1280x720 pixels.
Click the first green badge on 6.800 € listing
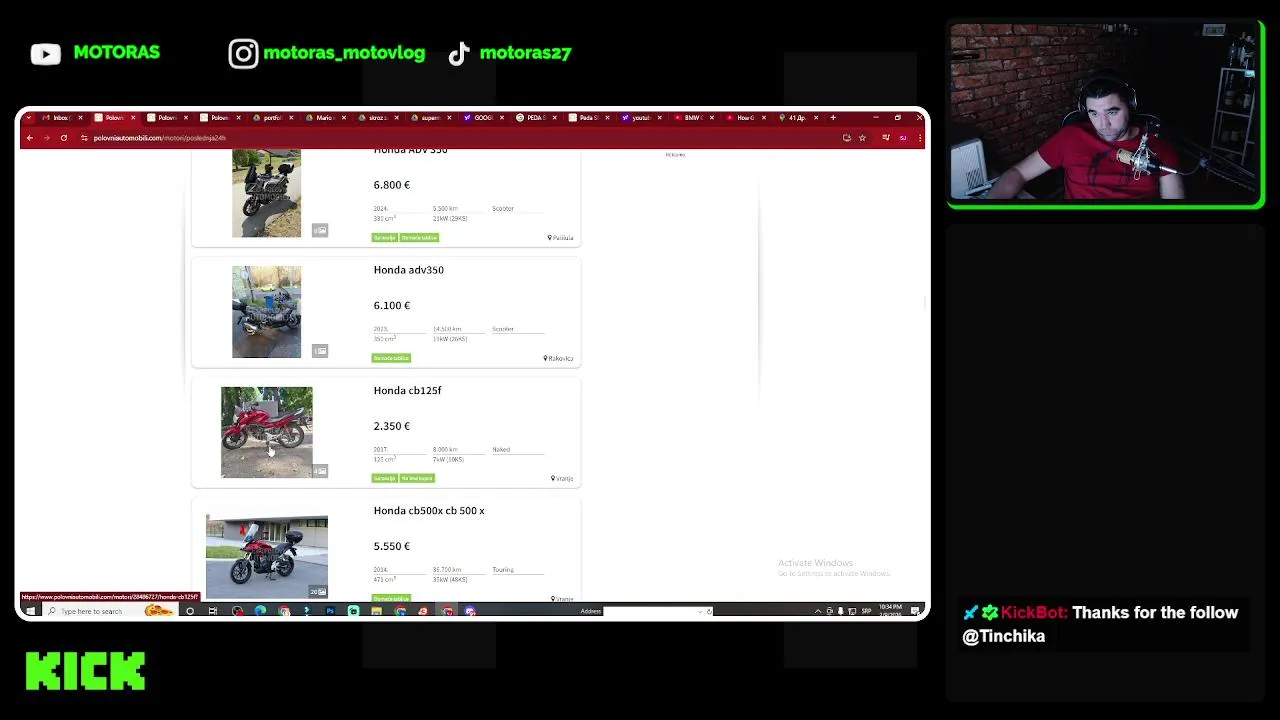click(x=385, y=238)
